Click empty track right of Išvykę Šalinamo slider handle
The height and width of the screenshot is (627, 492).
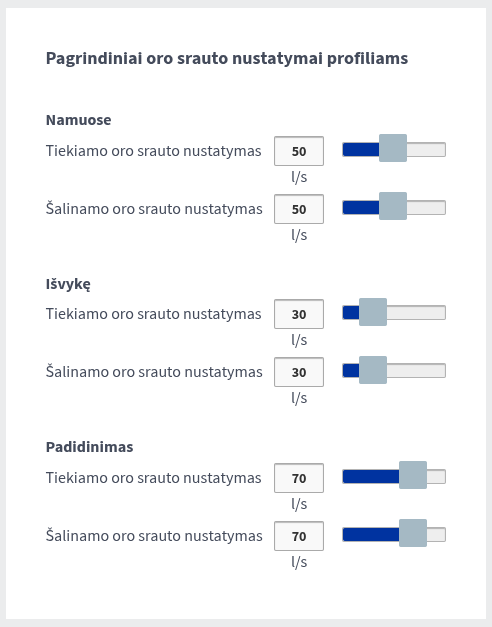pos(416,371)
